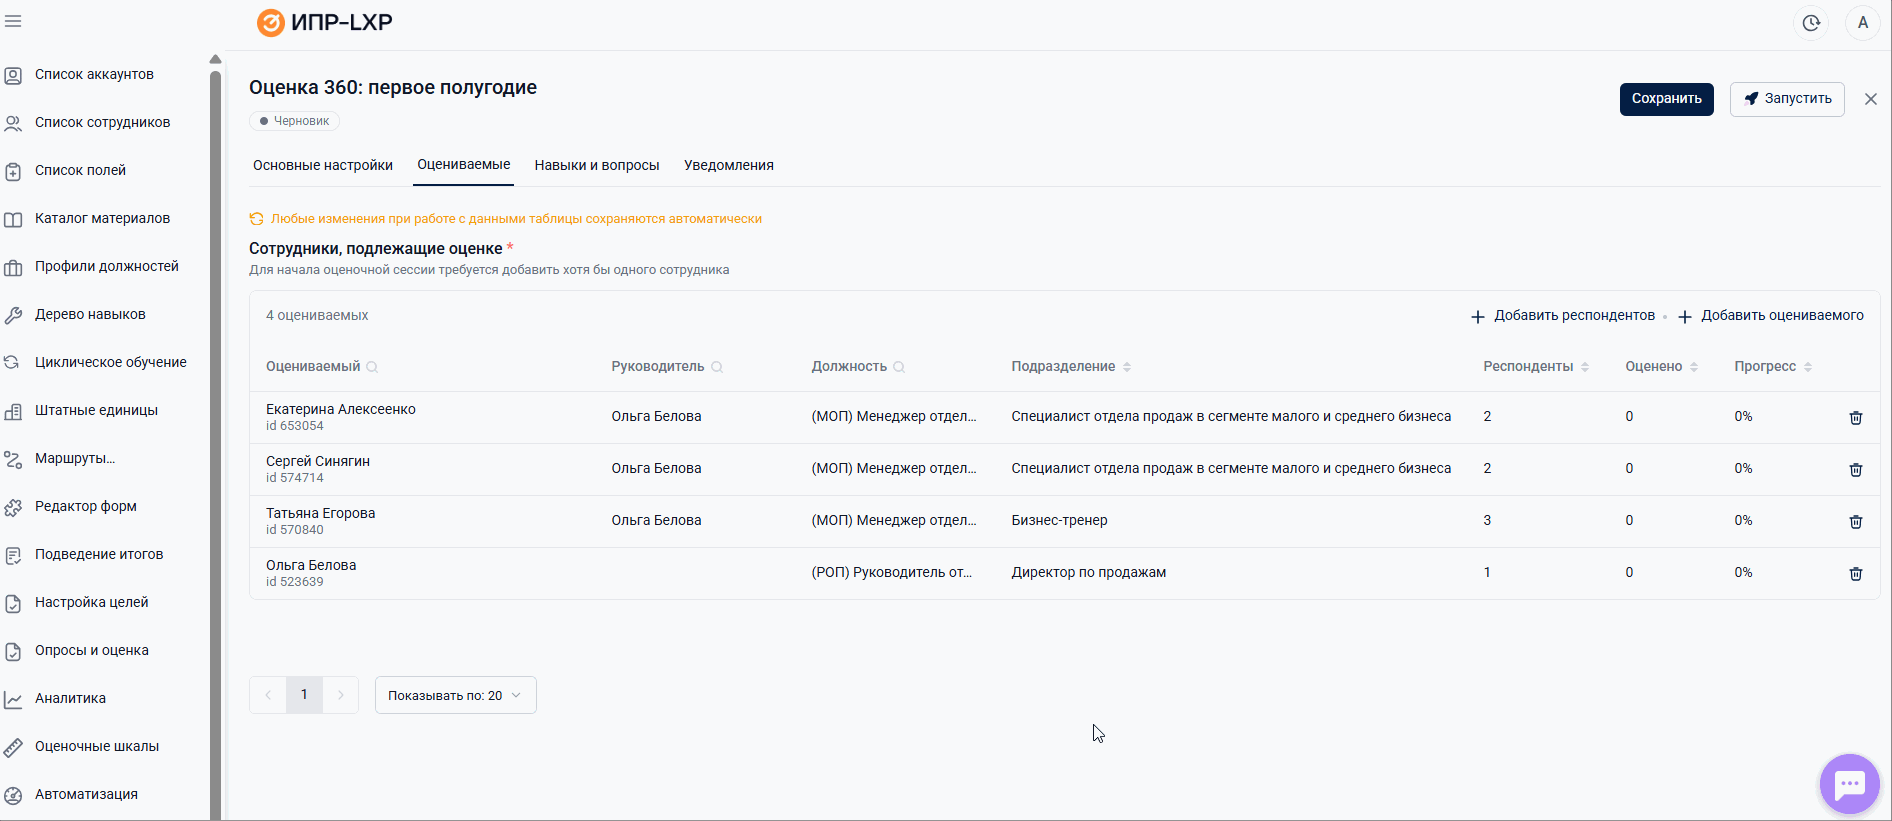
Task: Open the Показывать по: 20 dropdown
Action: click(x=455, y=695)
